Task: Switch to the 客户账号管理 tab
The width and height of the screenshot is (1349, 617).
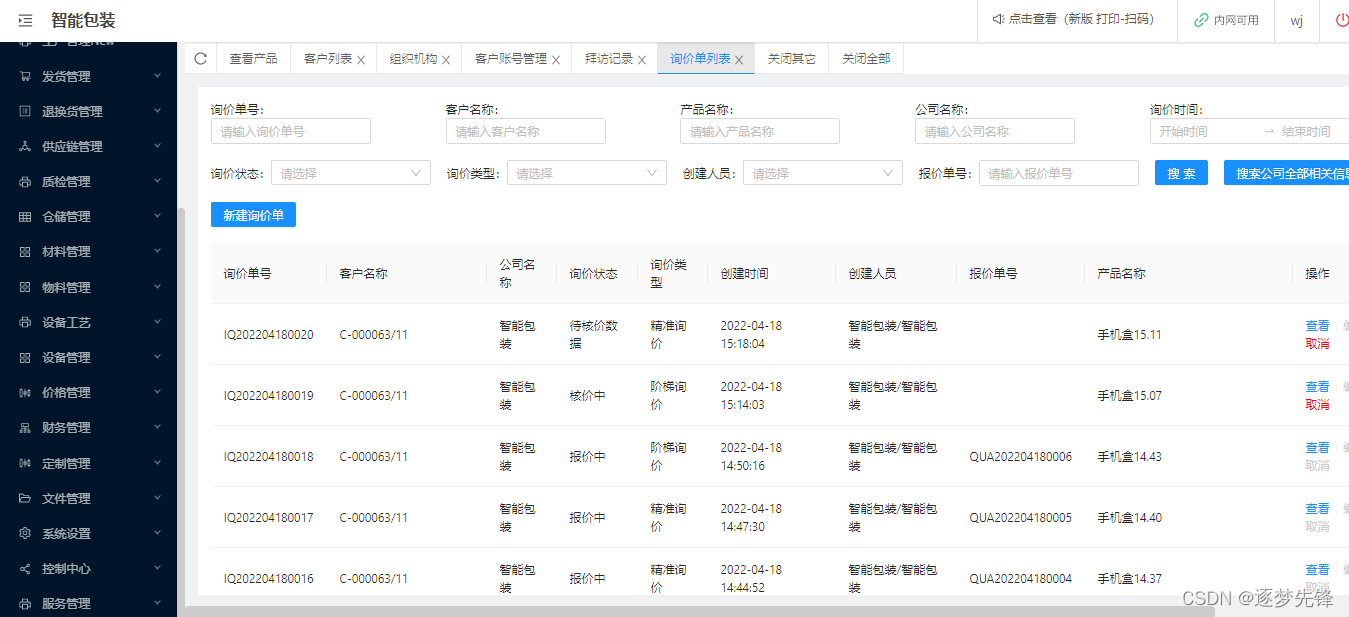Action: click(511, 59)
